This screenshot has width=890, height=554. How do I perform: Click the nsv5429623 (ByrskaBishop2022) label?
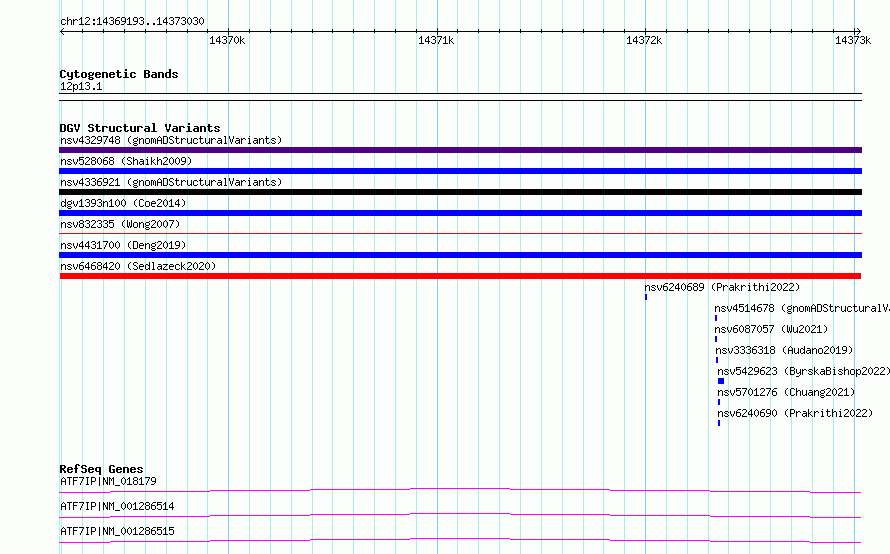(x=804, y=371)
